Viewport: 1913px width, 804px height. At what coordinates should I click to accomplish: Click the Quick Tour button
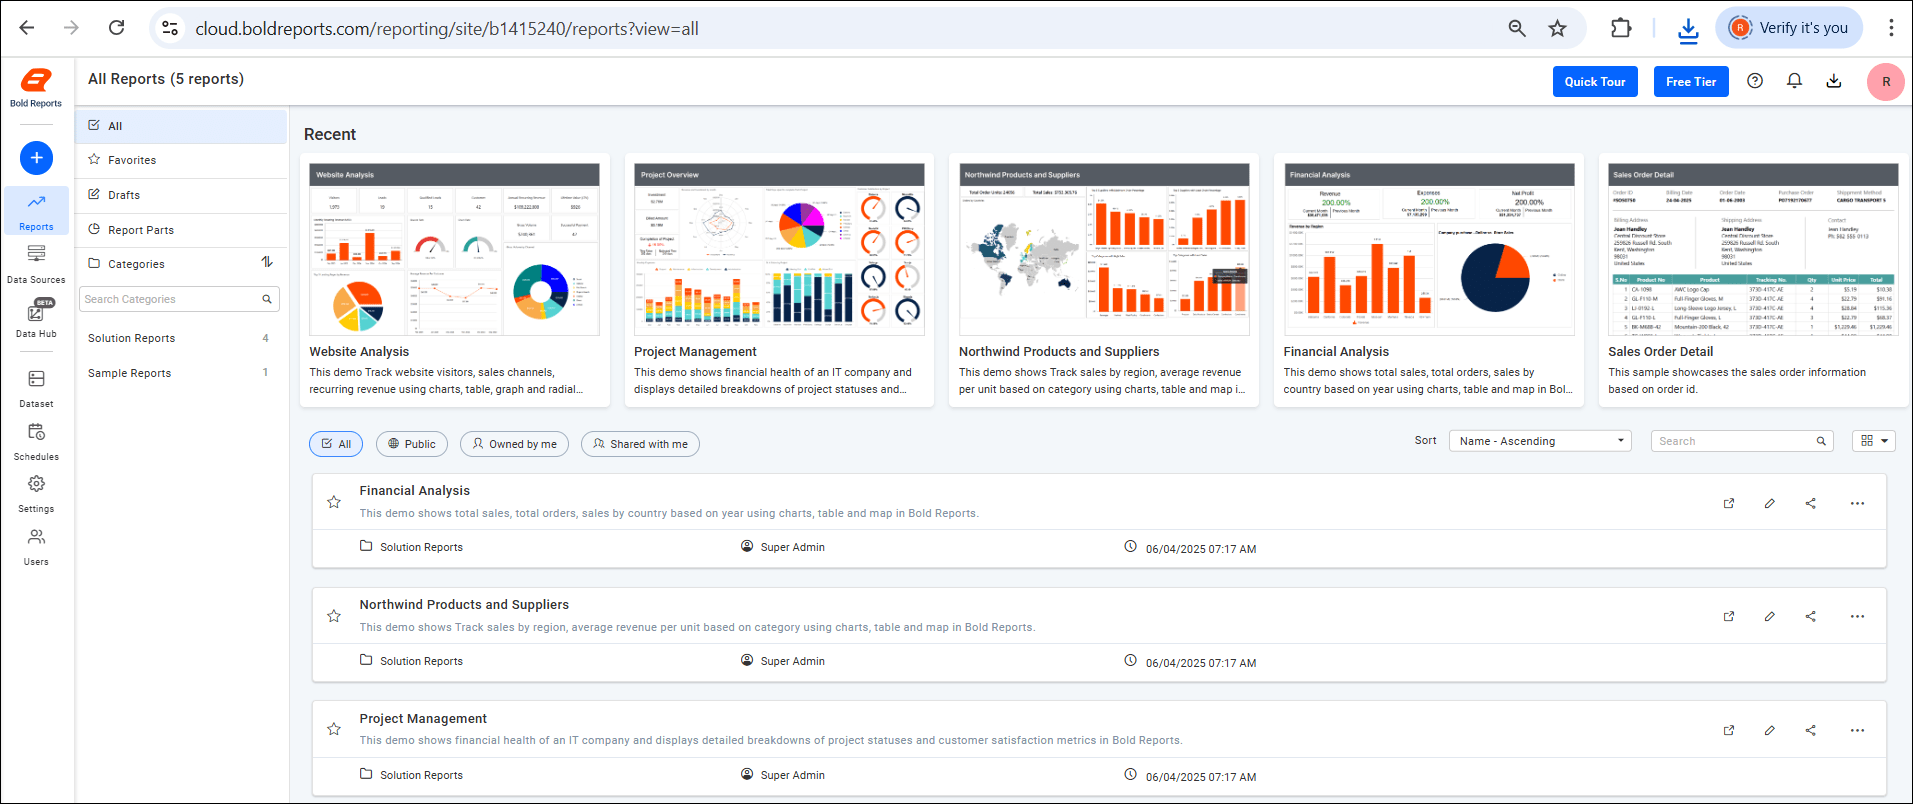pos(1595,82)
